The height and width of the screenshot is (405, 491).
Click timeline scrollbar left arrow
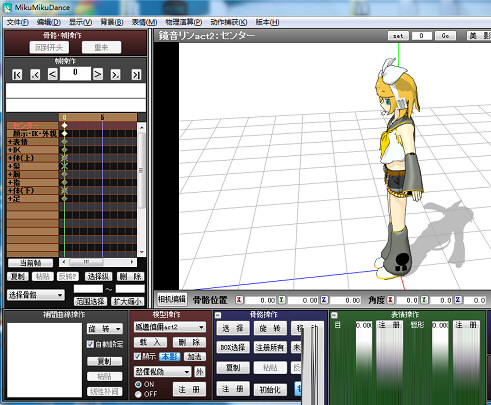click(64, 262)
